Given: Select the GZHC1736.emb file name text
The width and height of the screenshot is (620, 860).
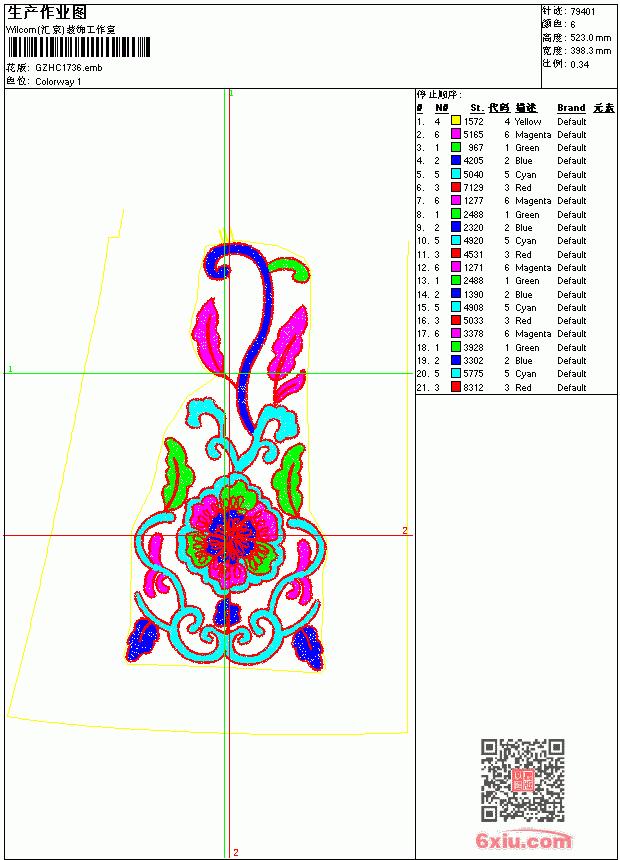Looking at the screenshot, I should point(69,67).
